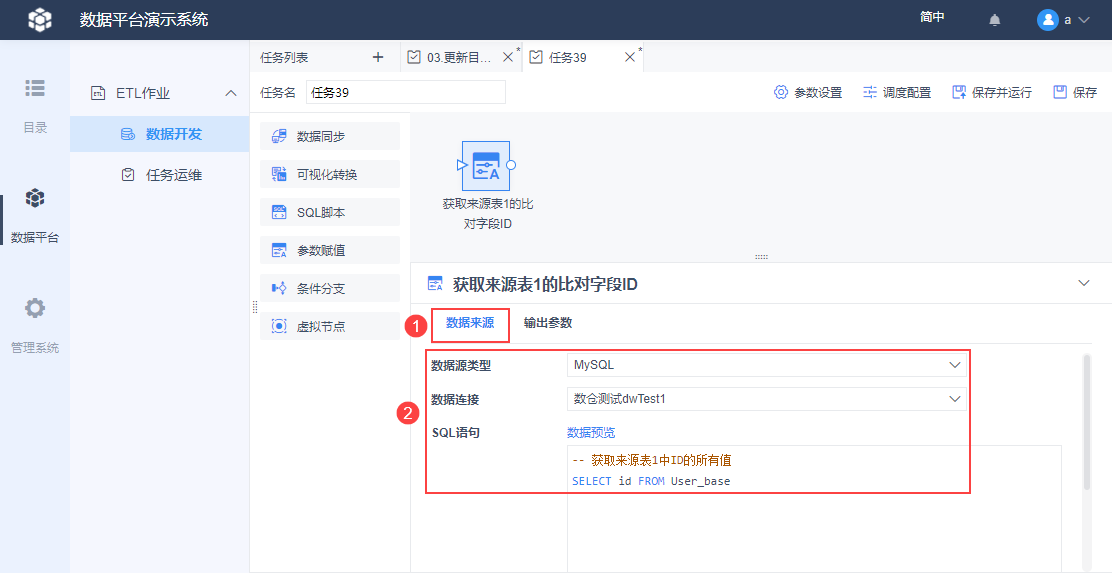
Task: Click the node's output port circle
Action: point(511,165)
